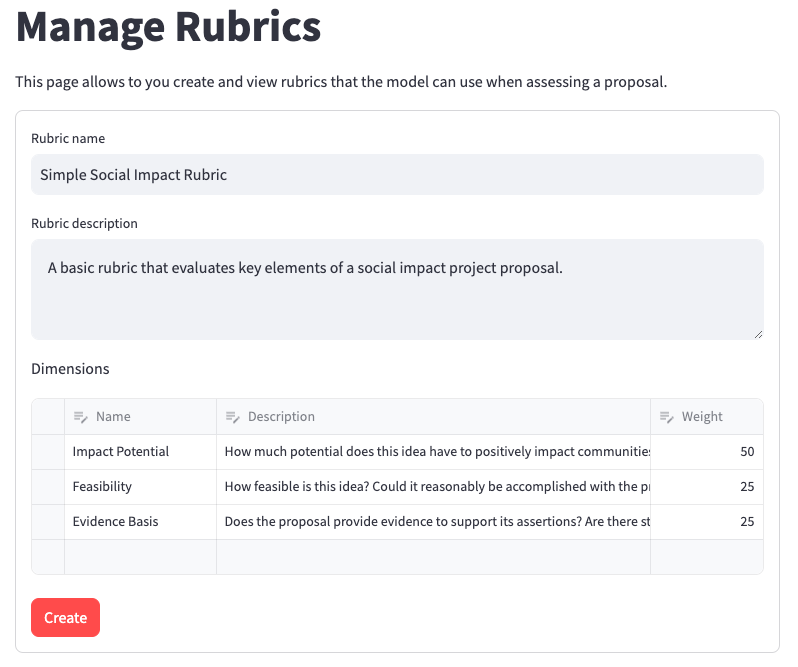Screen dimensions: 798x667
Task: Click the empty new row Name cell
Action: coord(140,557)
